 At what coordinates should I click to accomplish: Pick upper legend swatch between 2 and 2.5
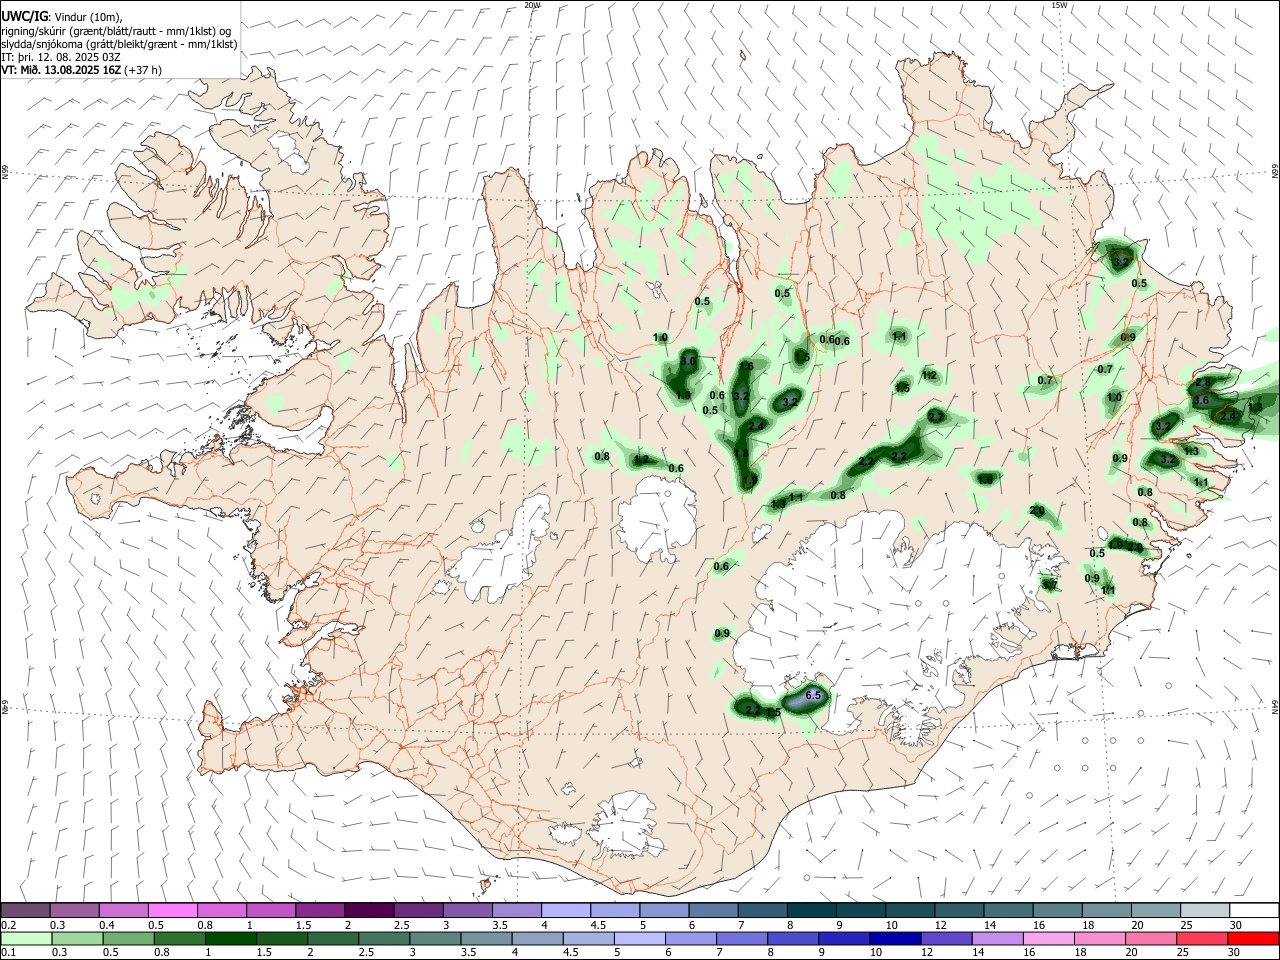(x=368, y=911)
